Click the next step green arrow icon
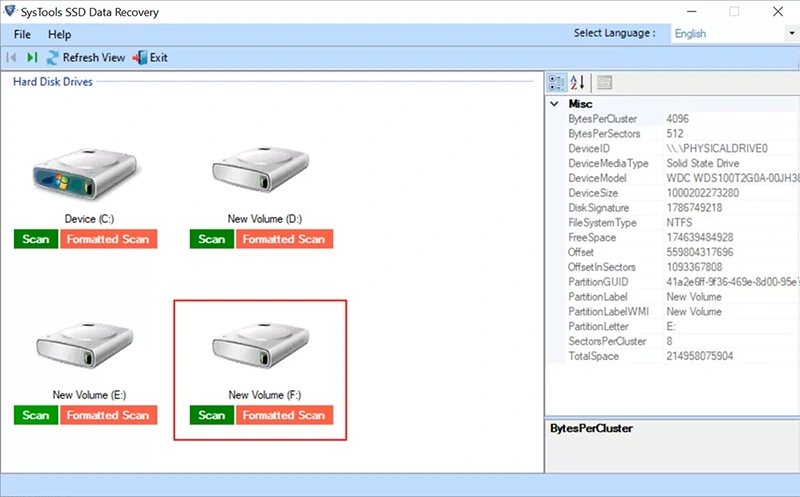The image size is (800, 497). pyautogui.click(x=32, y=58)
